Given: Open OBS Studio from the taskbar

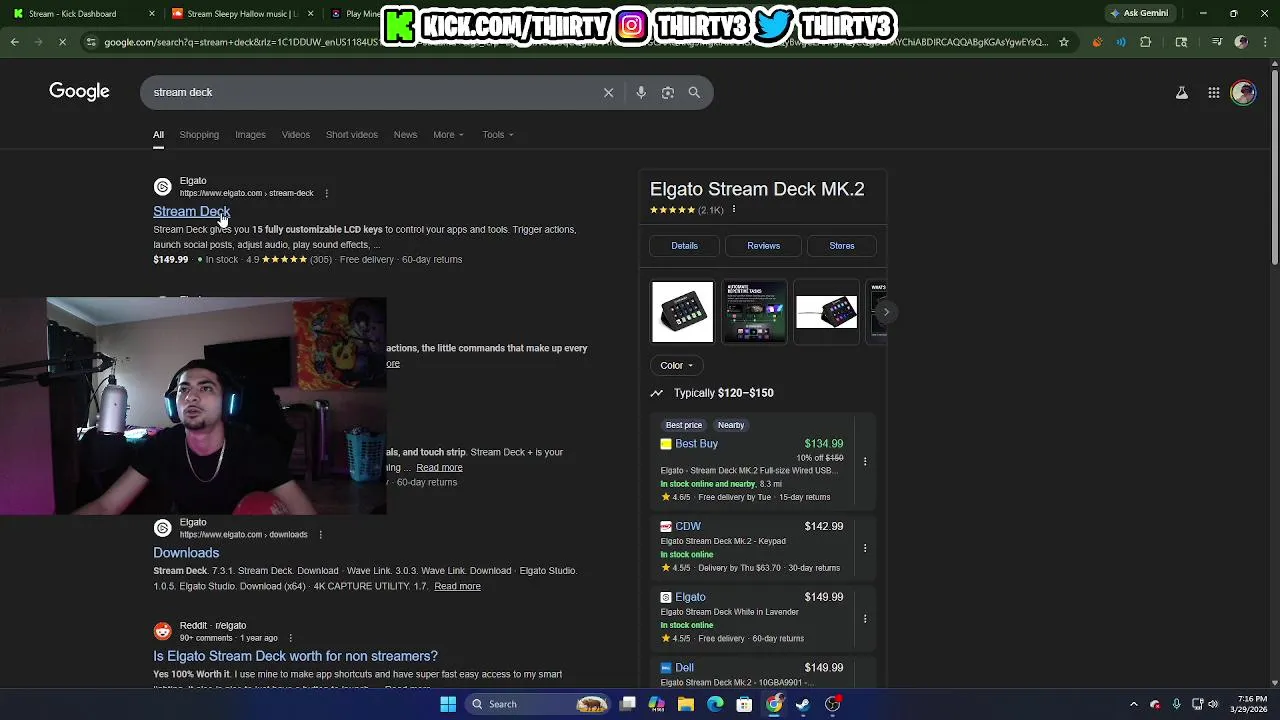Looking at the screenshot, I should pyautogui.click(x=832, y=704).
